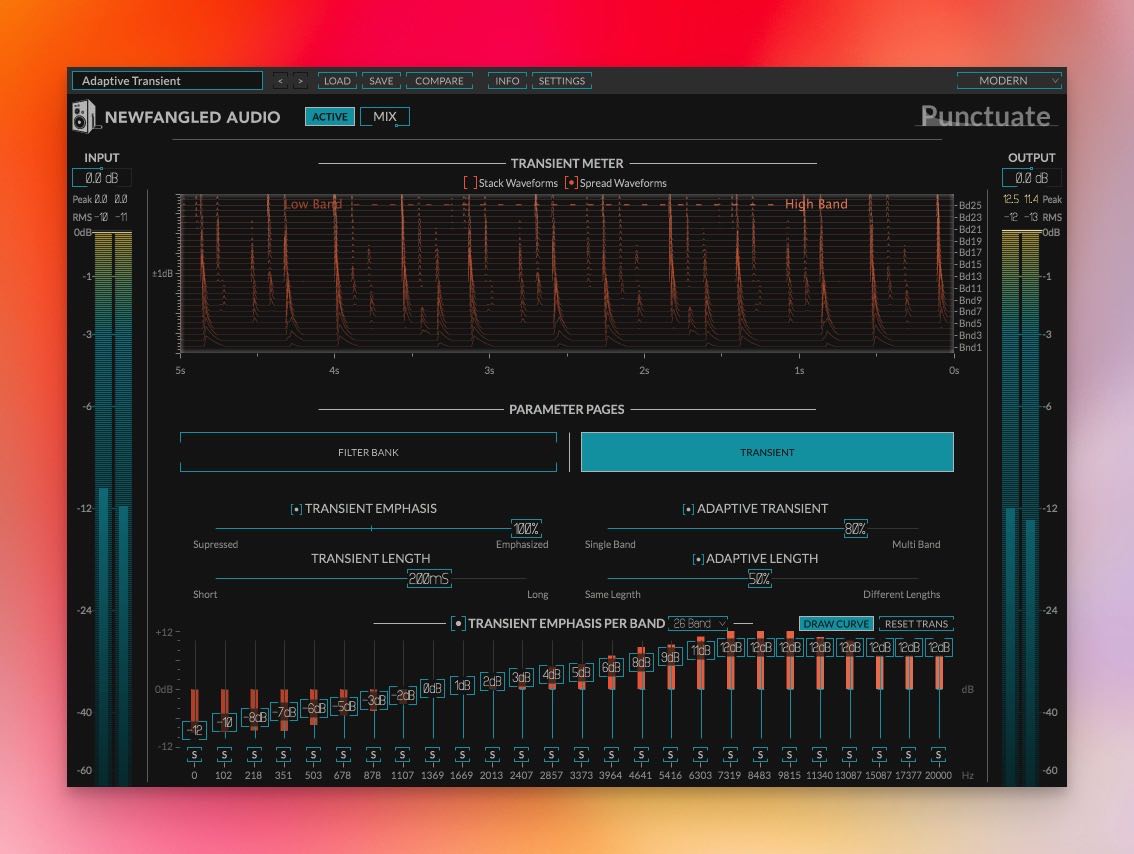Select Spread Waveforms display option
This screenshot has width=1134, height=854.
click(571, 183)
